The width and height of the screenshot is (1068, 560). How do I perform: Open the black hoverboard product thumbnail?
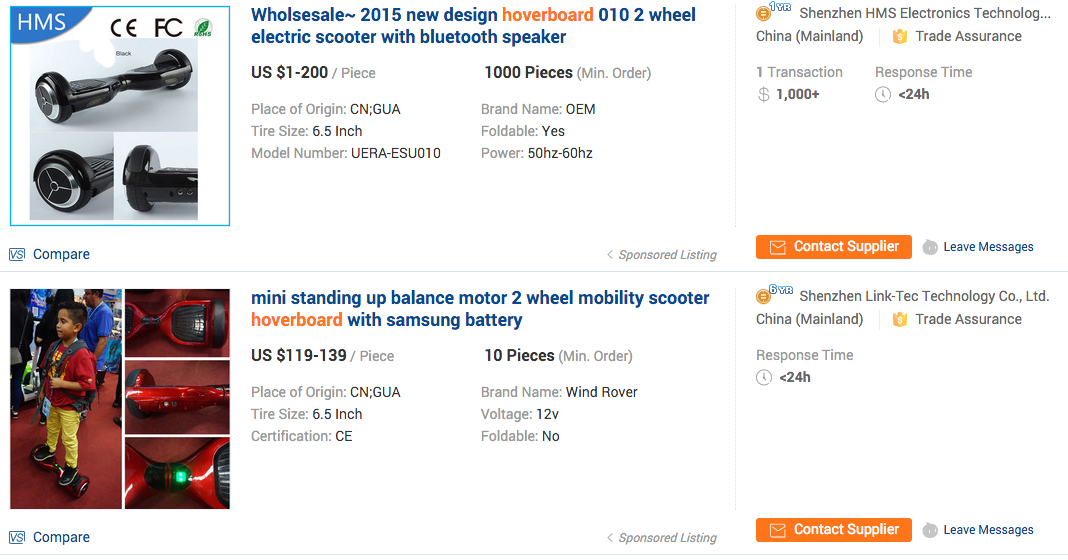coord(120,116)
